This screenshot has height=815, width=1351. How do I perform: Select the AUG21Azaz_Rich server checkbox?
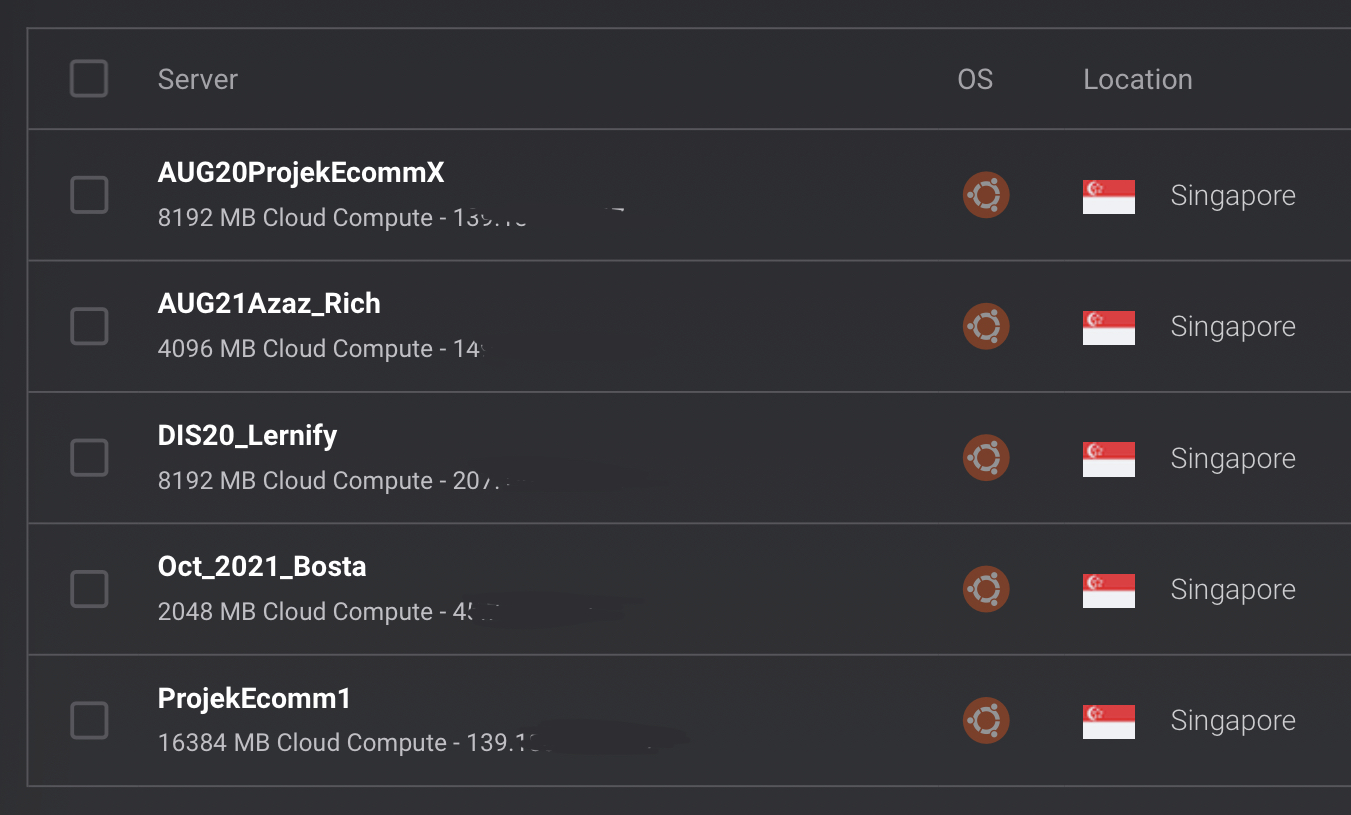tap(89, 326)
